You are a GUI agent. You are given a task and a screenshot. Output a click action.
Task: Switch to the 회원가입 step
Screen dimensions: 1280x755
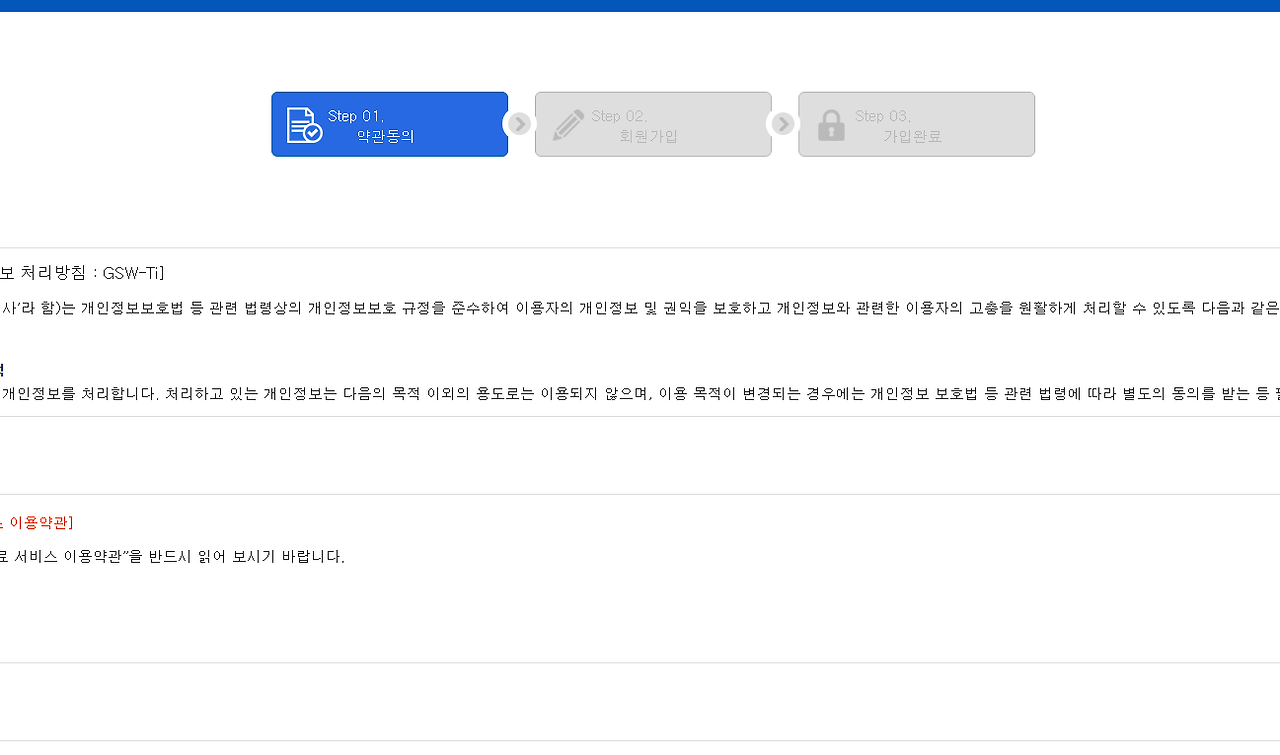tap(653, 123)
